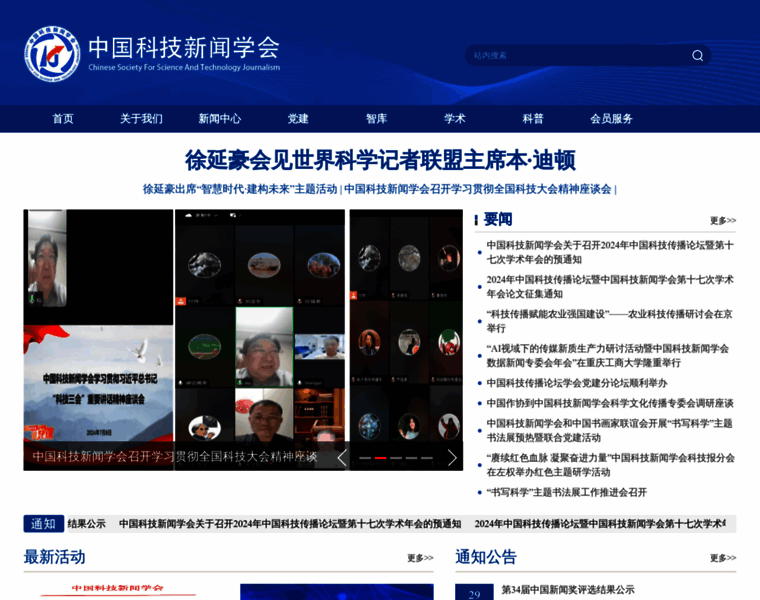This screenshot has width=760, height=600.
Task: Select the first carousel indicator dash
Action: (x=365, y=458)
